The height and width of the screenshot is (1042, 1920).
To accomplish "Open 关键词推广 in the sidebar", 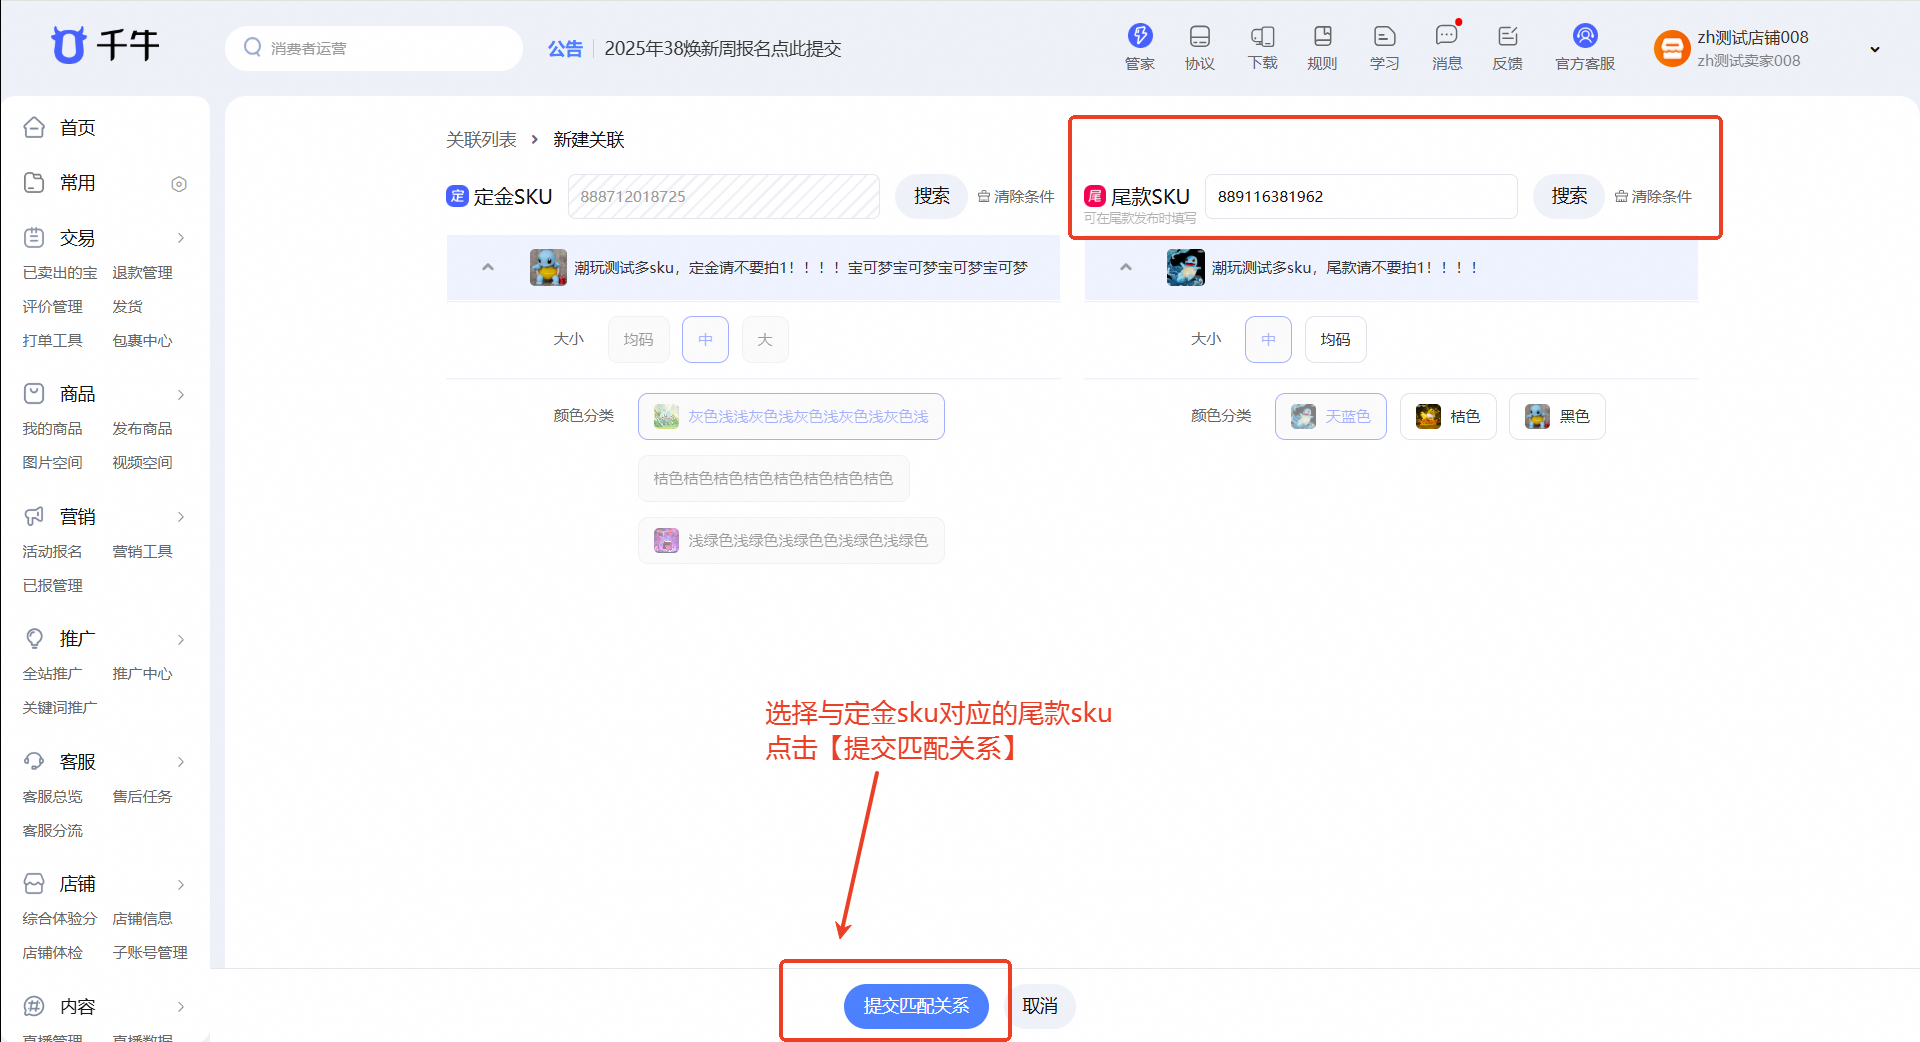I will (x=60, y=707).
